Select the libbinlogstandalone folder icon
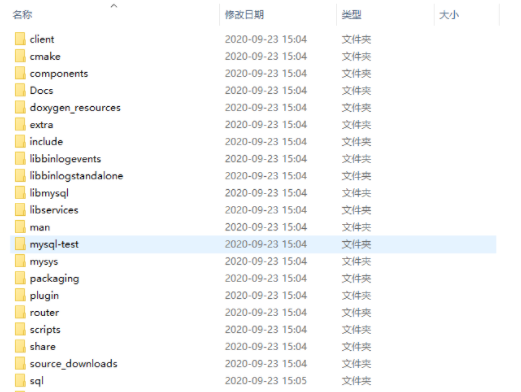This screenshot has width=521, height=392. pyautogui.click(x=20, y=176)
